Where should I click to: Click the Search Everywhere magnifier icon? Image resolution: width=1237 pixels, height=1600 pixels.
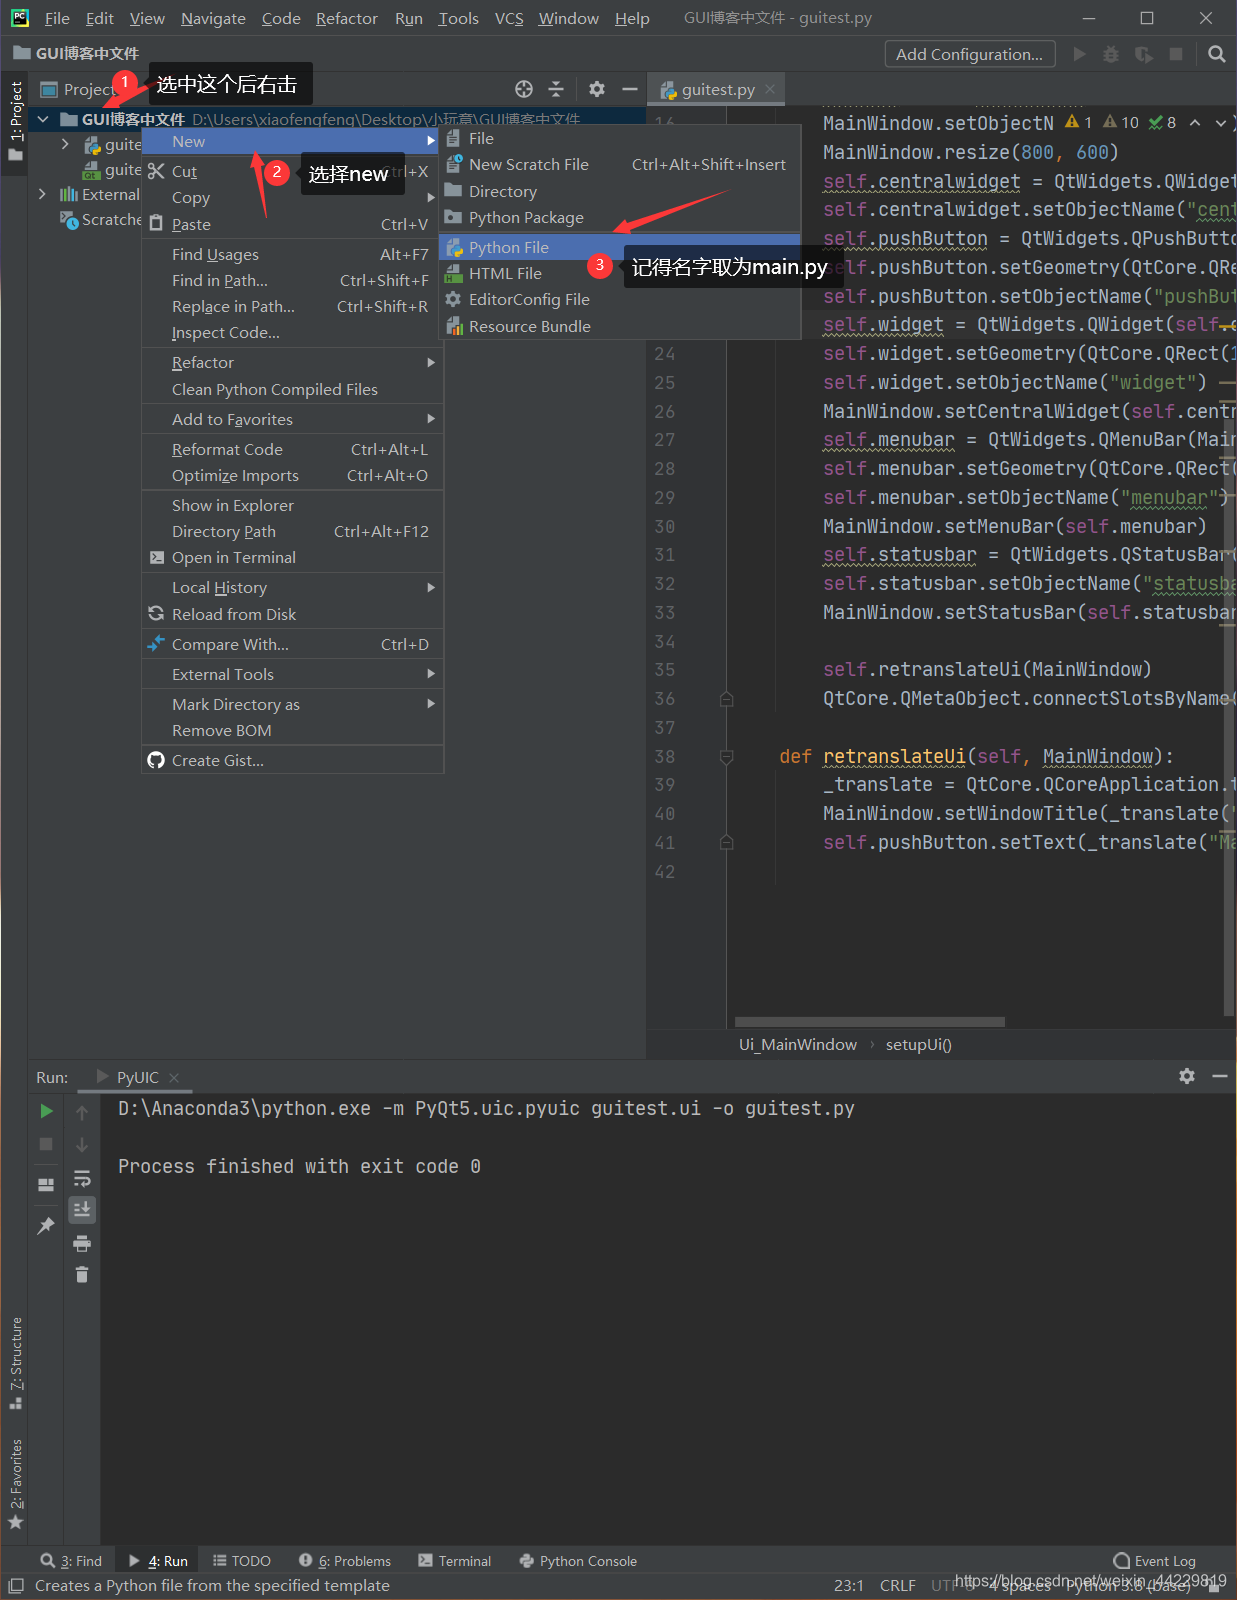[x=1216, y=54]
